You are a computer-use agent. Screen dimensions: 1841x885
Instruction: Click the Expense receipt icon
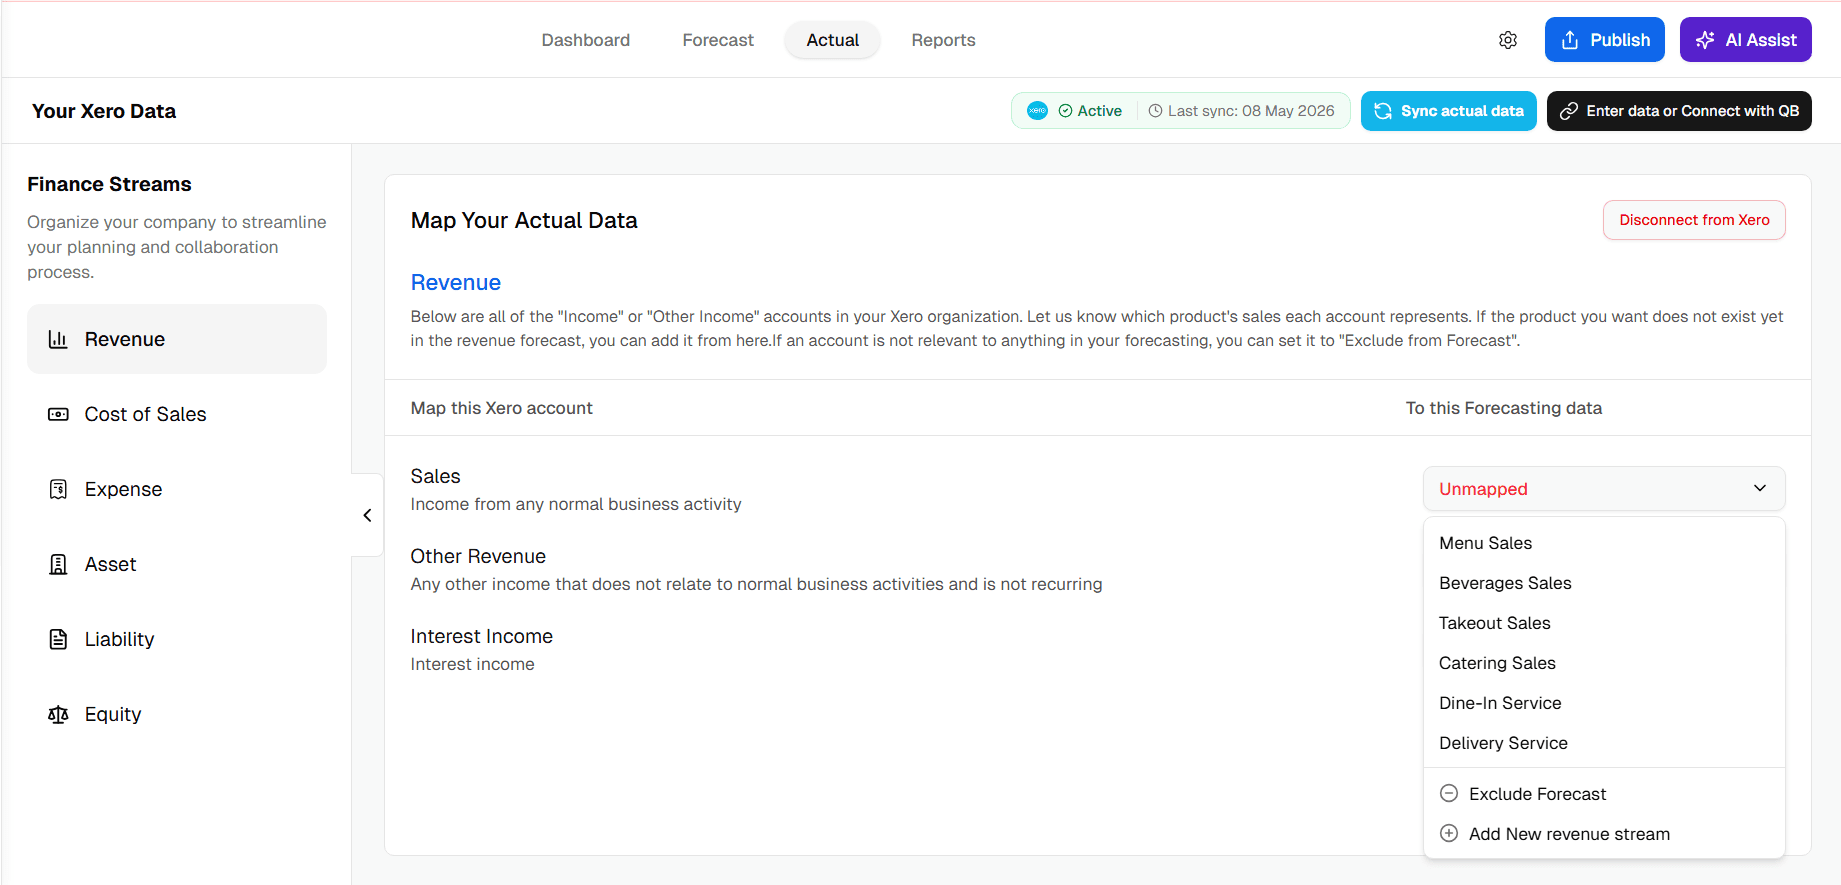pyautogui.click(x=58, y=489)
